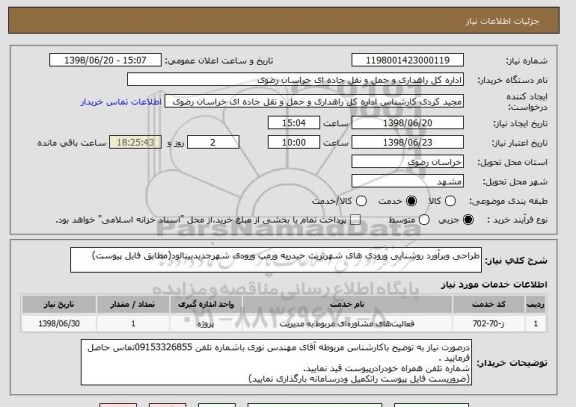Click the quantity cell showing 1
Image resolution: width=576 pixels, height=407 pixels.
[133, 324]
